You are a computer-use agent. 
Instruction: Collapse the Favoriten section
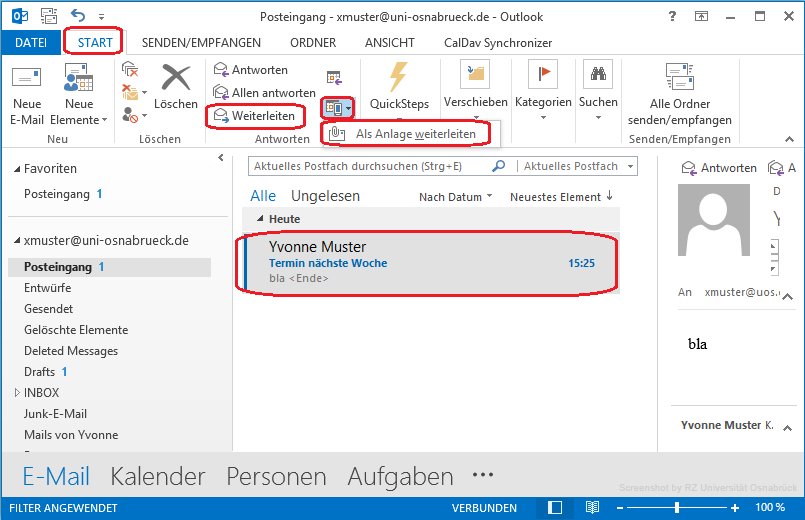tap(17, 169)
